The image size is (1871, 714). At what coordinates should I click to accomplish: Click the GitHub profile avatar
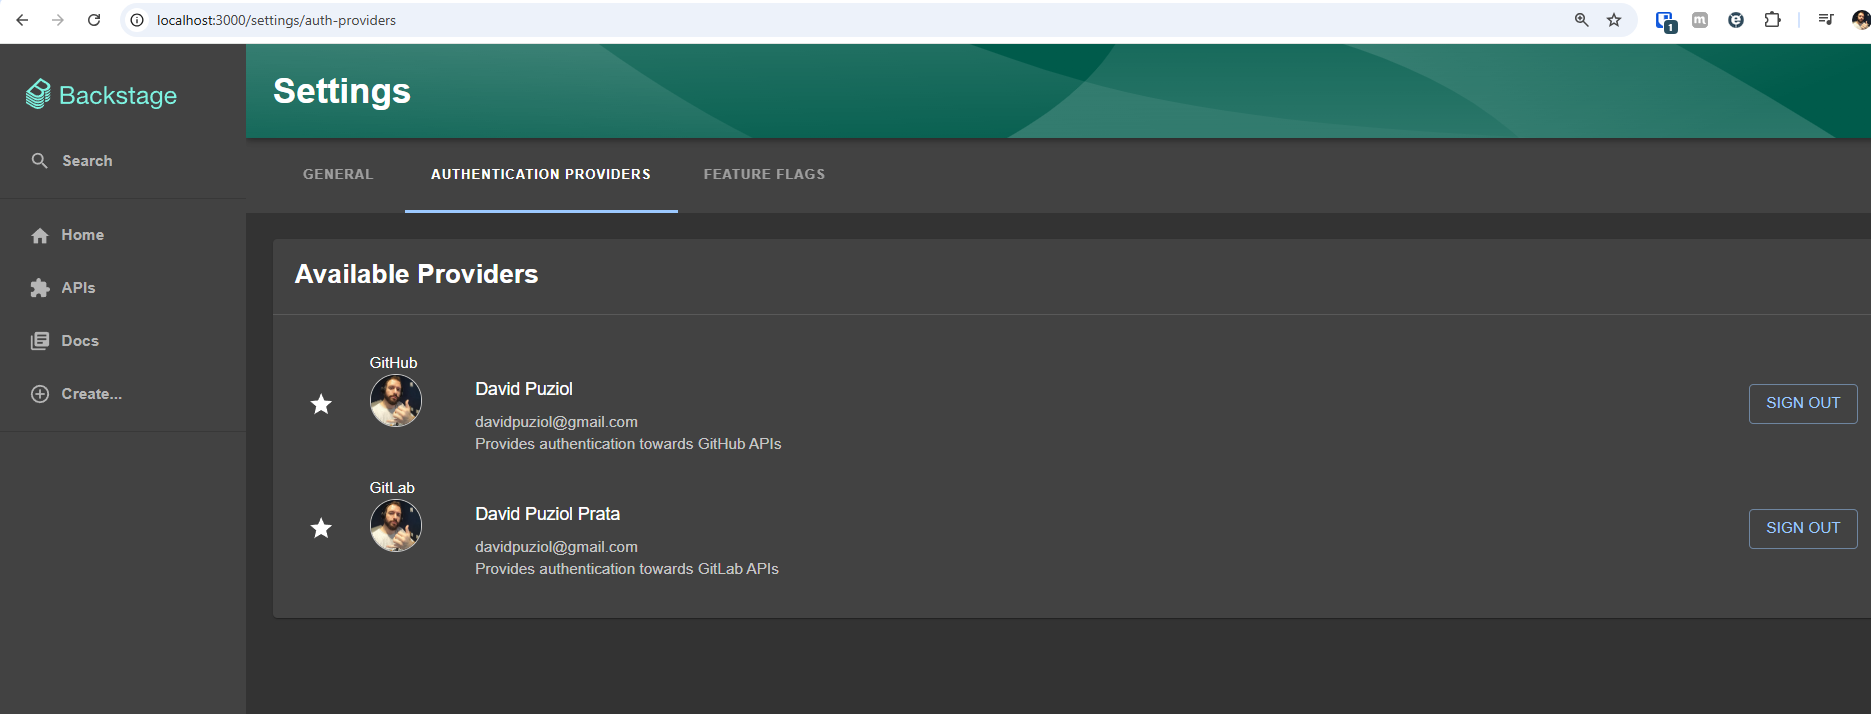(396, 401)
